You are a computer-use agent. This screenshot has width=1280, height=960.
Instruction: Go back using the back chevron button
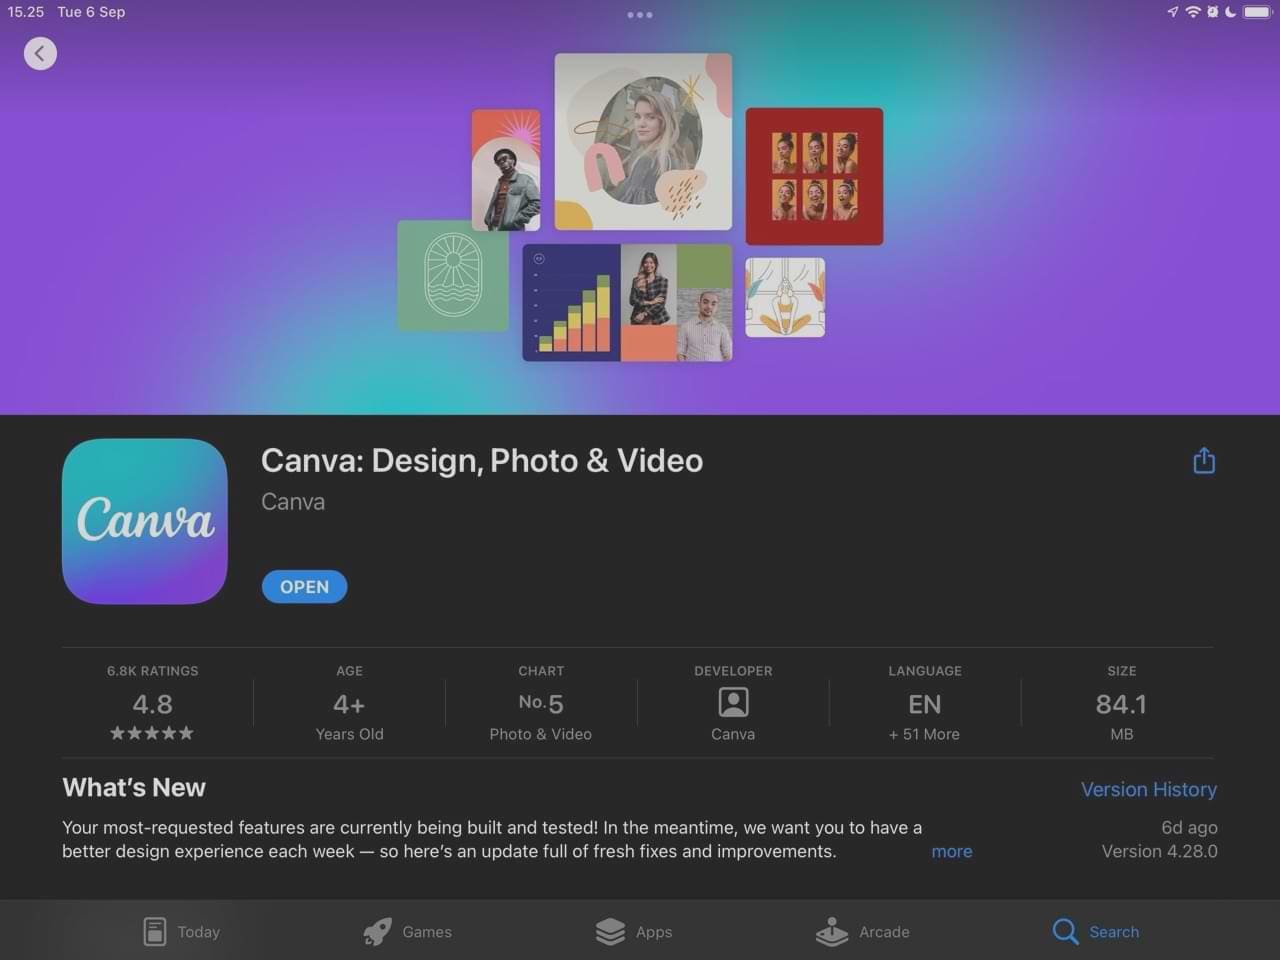[x=40, y=53]
